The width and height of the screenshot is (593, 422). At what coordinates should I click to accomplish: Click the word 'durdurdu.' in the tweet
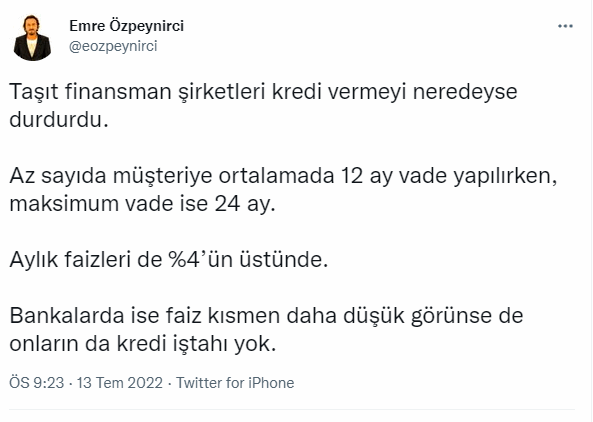click(x=59, y=120)
